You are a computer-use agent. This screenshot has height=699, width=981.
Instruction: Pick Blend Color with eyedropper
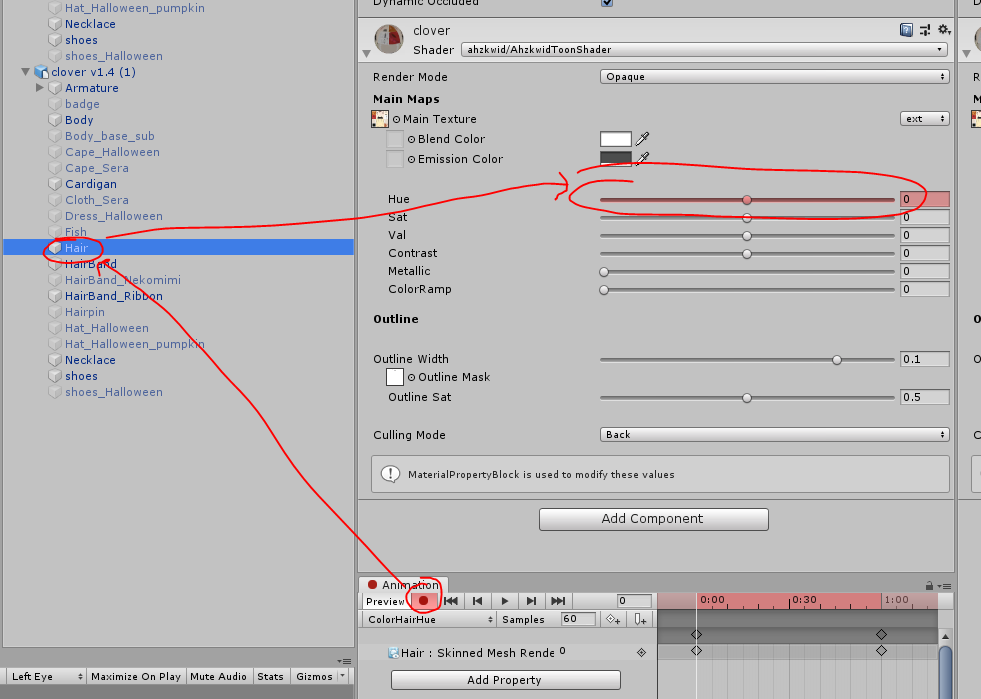pos(643,138)
